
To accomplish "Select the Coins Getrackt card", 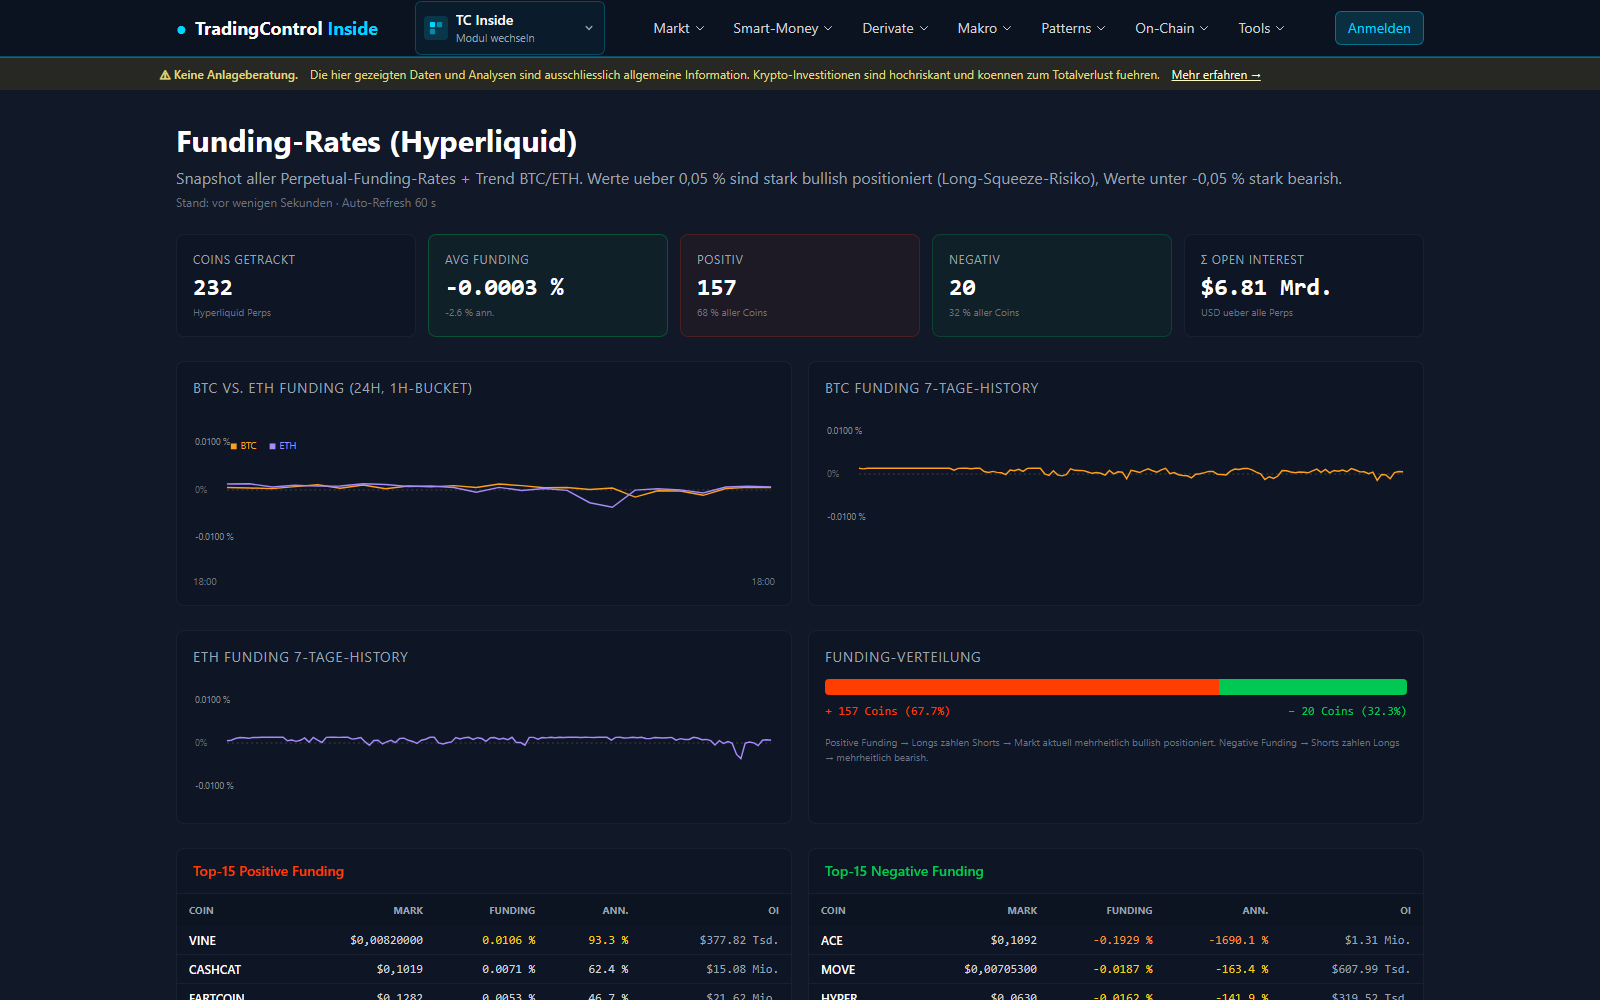I will click(x=296, y=286).
